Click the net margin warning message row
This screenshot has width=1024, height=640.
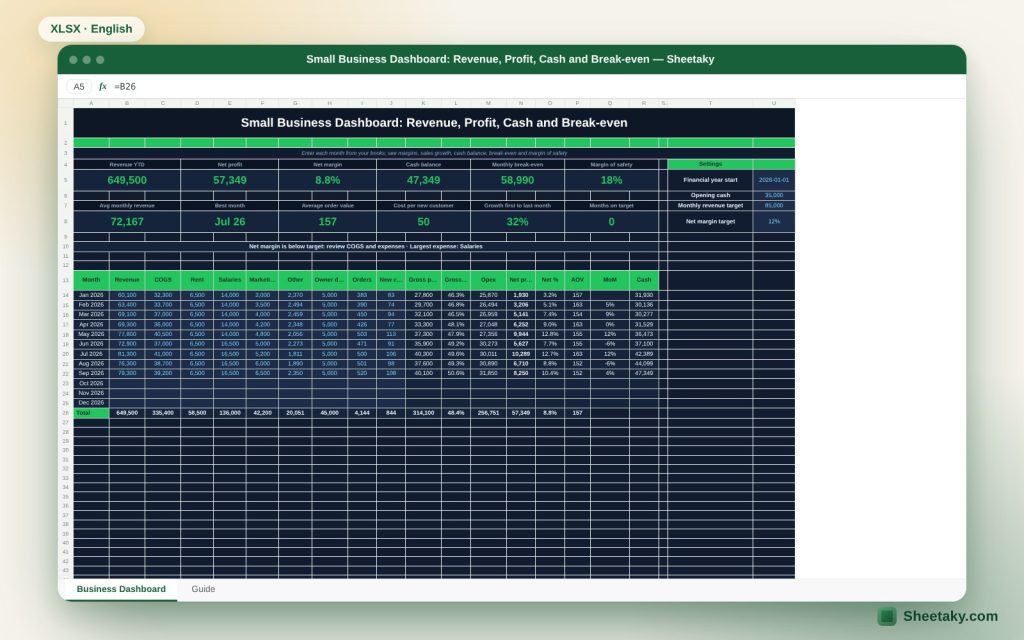pos(366,247)
